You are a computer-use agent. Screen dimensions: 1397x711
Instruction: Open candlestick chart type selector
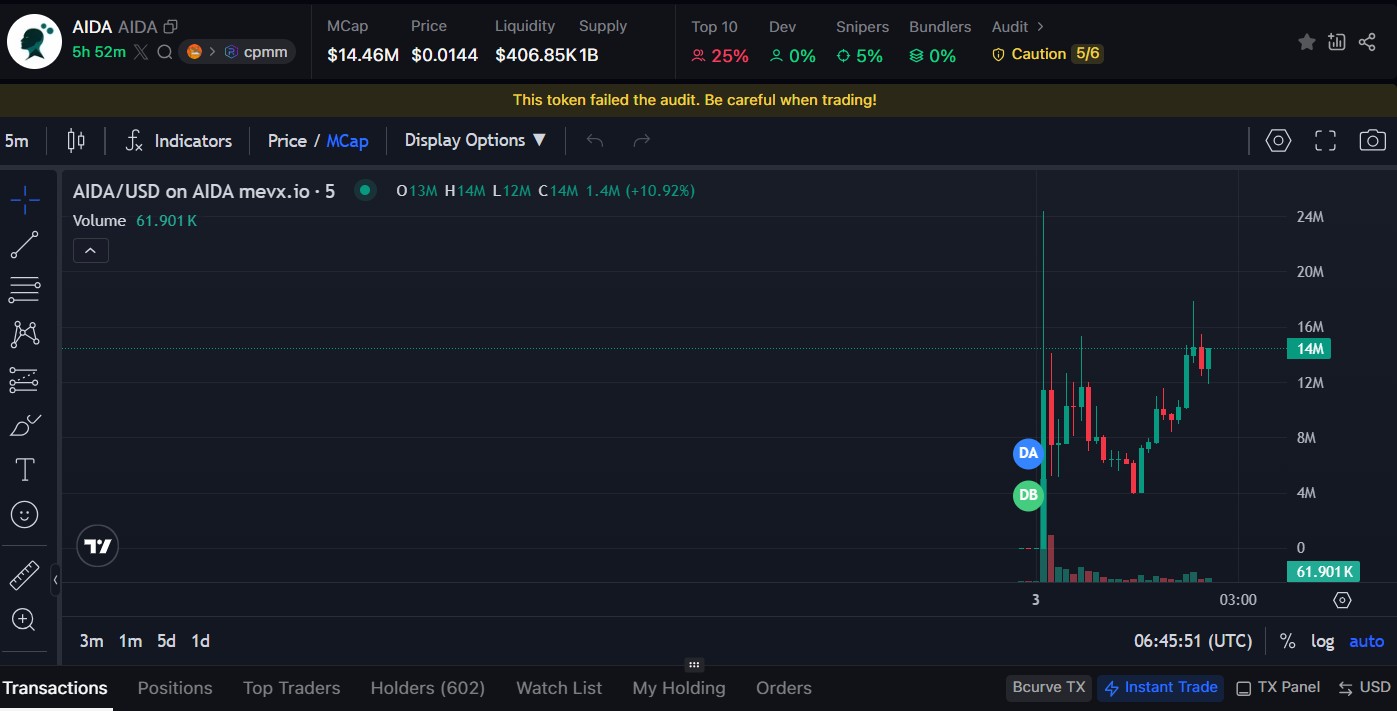click(76, 141)
